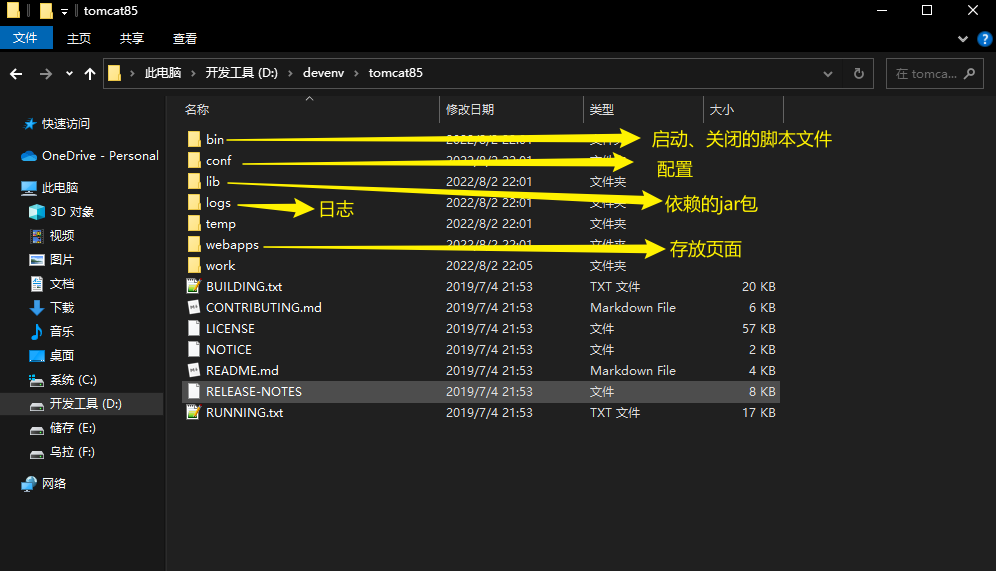Click the tomcat85 breadcrumb segment

(x=396, y=73)
